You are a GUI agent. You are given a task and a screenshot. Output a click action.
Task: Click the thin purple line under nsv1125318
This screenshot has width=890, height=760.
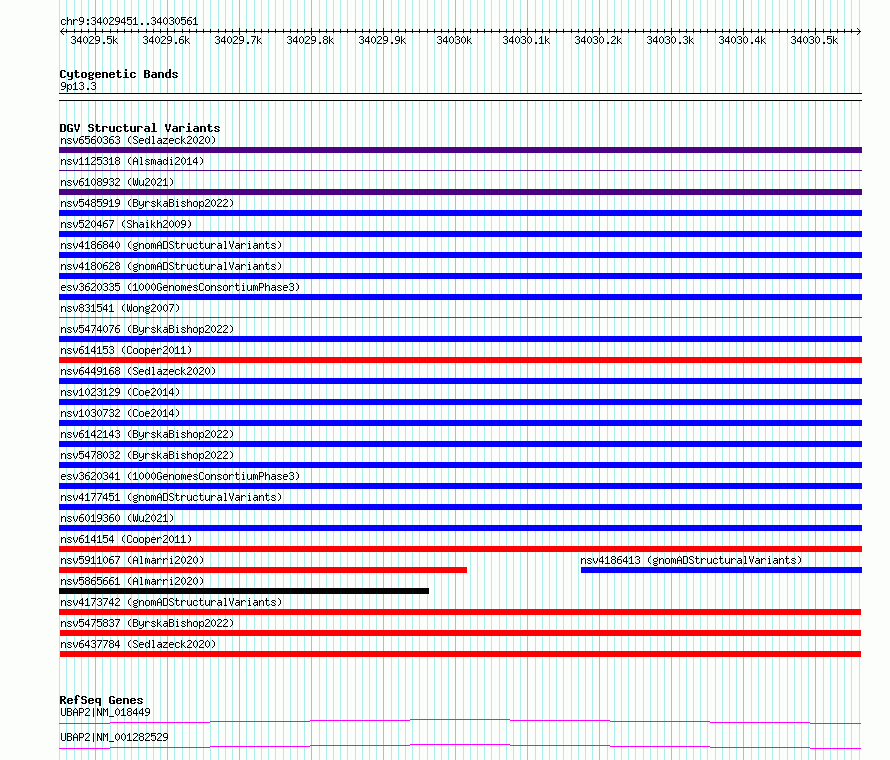coord(460,170)
